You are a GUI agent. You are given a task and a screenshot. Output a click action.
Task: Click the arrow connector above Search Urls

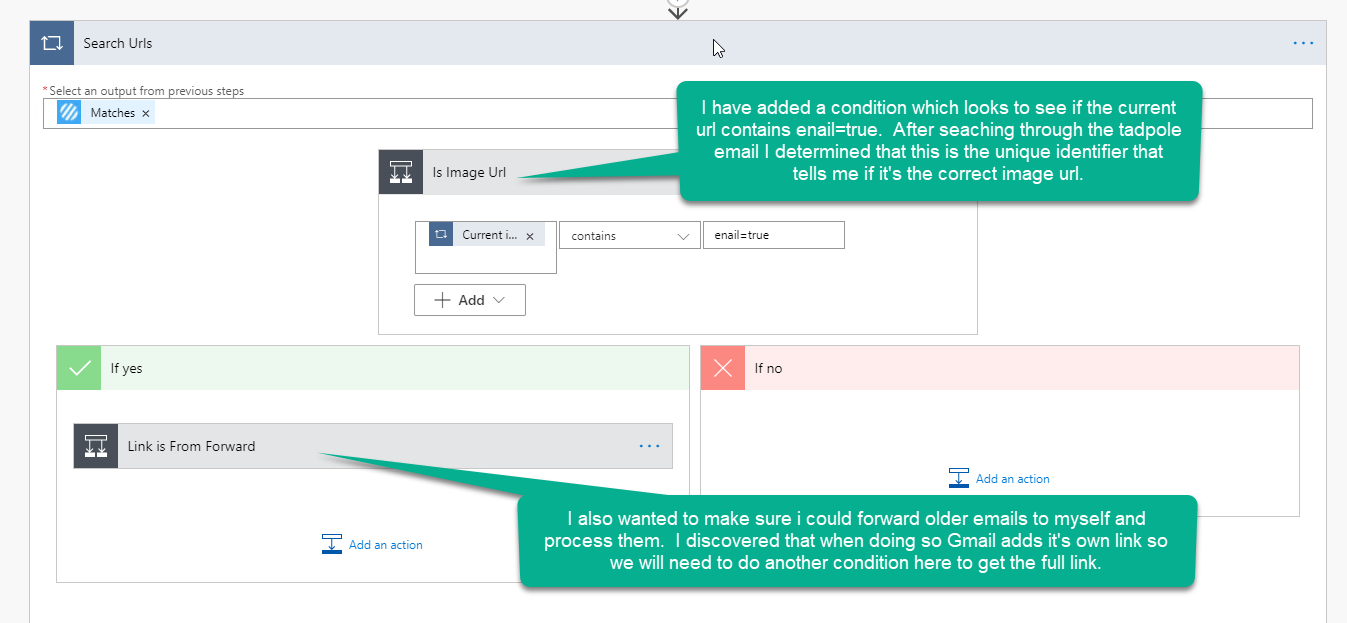click(678, 10)
